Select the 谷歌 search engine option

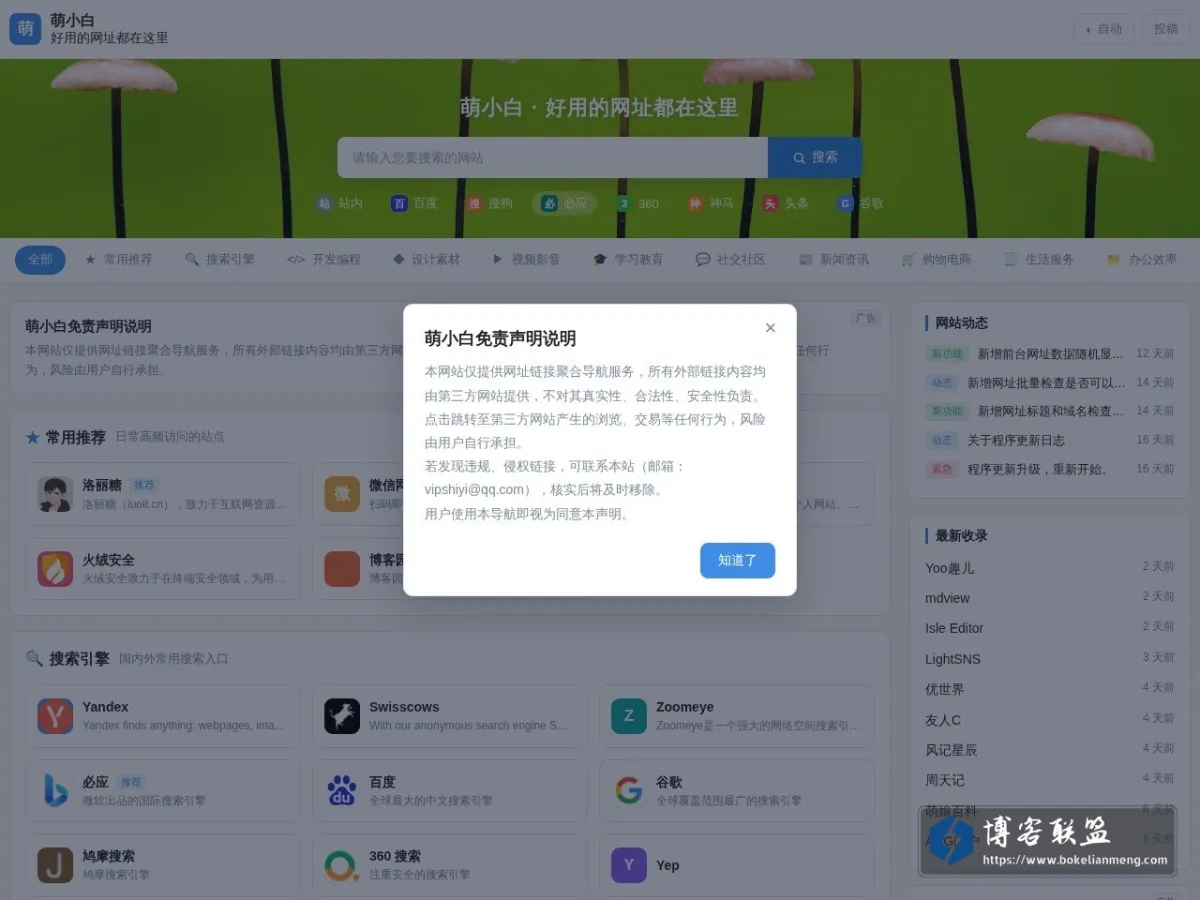[860, 203]
